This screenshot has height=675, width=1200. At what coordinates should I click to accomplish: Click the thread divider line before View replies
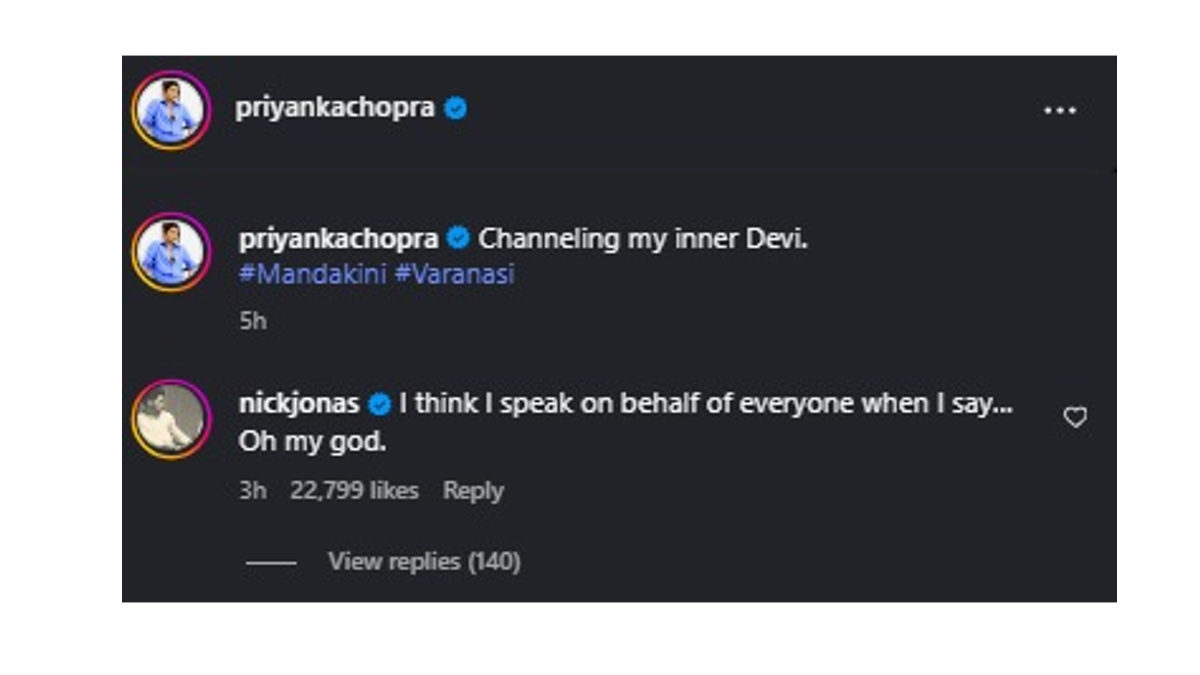click(270, 563)
